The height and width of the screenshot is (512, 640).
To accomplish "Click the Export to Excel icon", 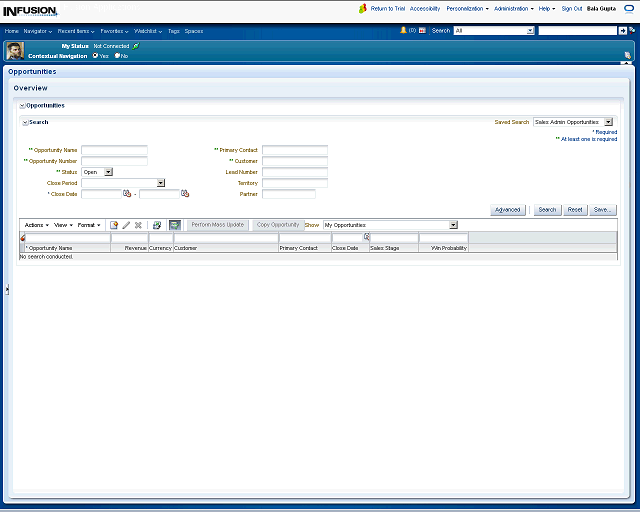I will tap(157, 225).
